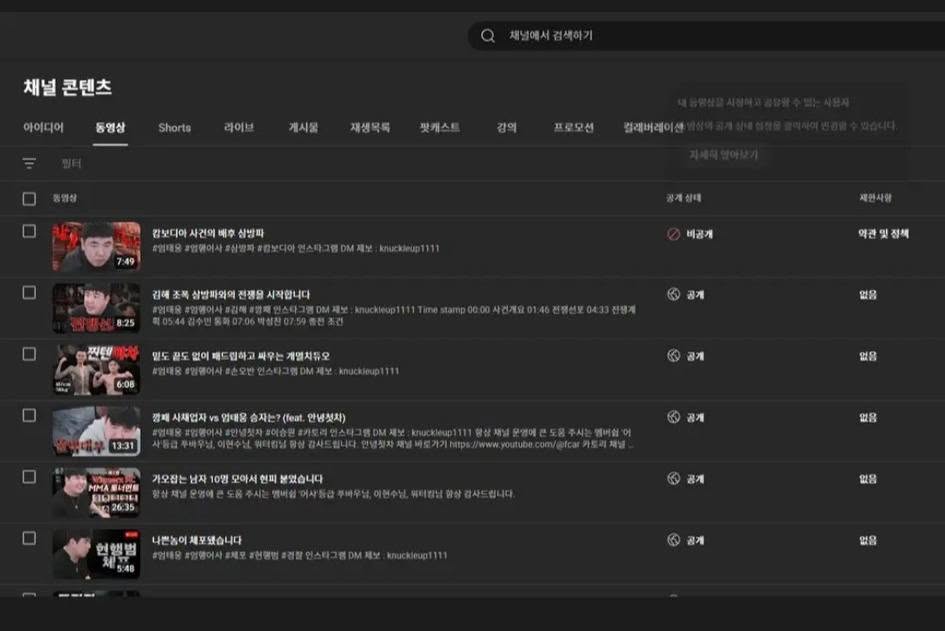The height and width of the screenshot is (631, 945).
Task: Focus the 채널에서 검색하기 search field
Action: point(700,36)
